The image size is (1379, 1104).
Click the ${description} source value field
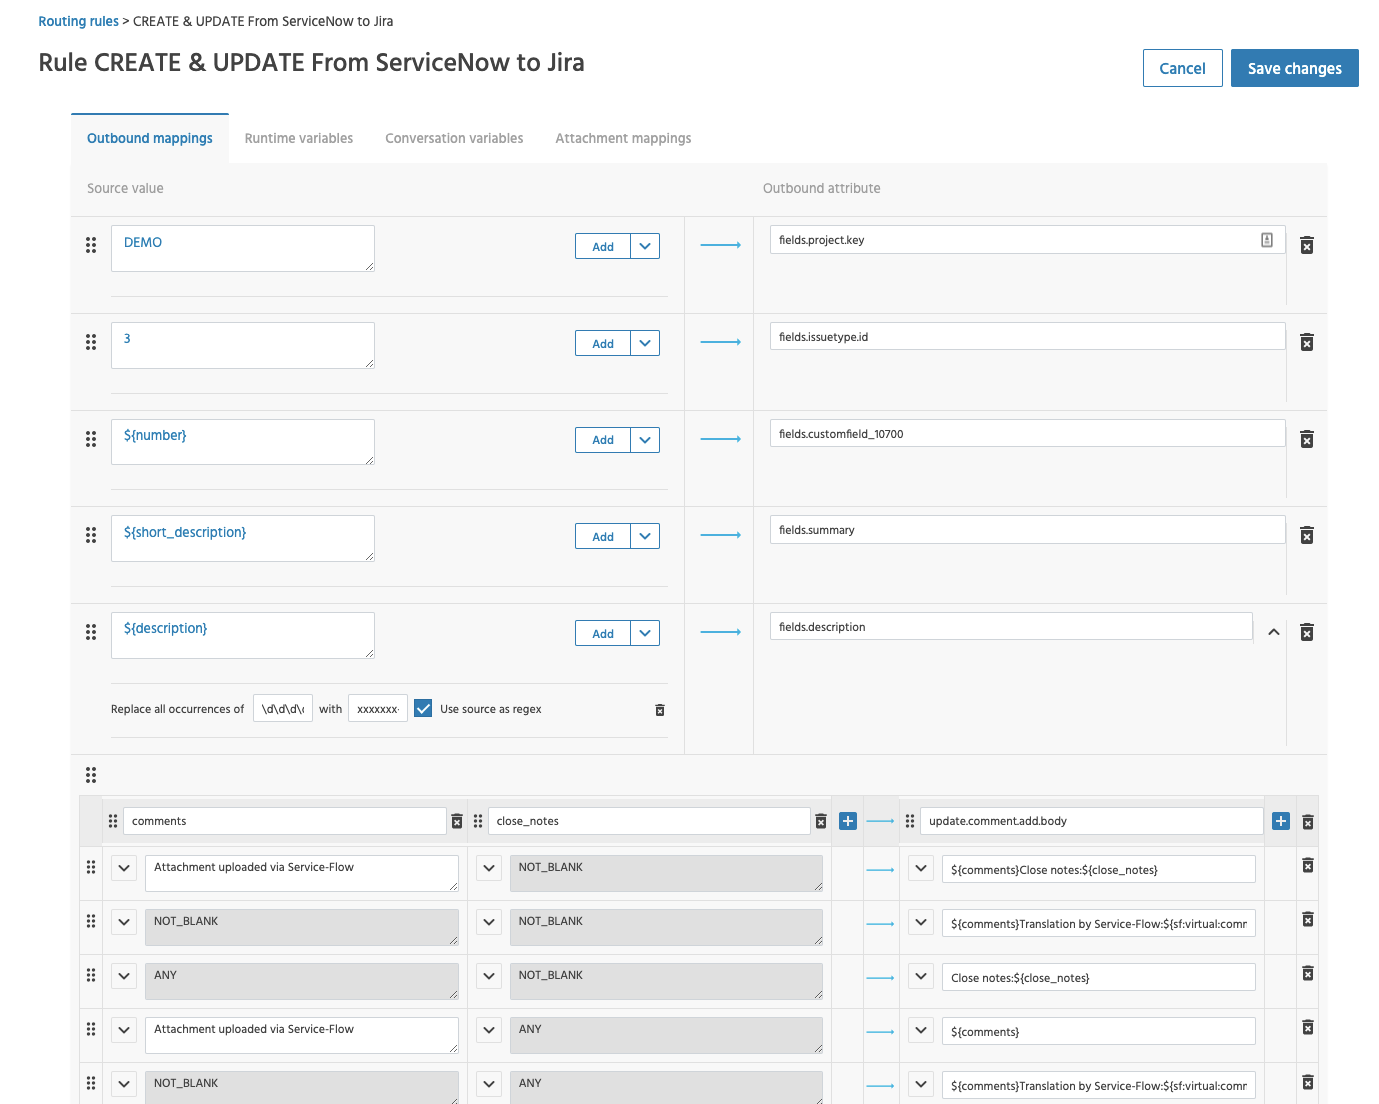point(243,635)
